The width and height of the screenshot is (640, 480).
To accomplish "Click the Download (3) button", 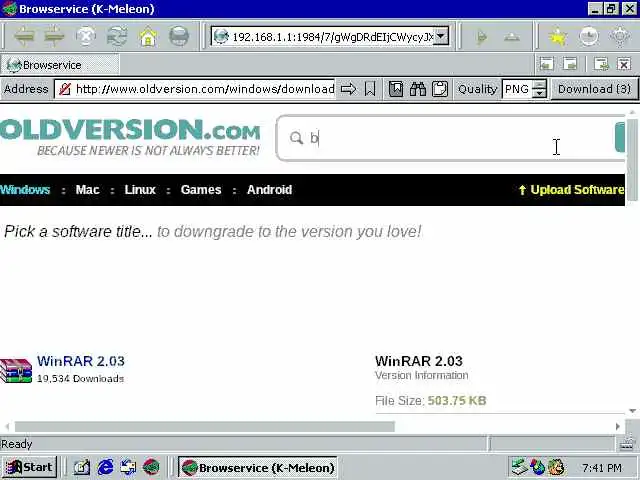I will tap(594, 89).
